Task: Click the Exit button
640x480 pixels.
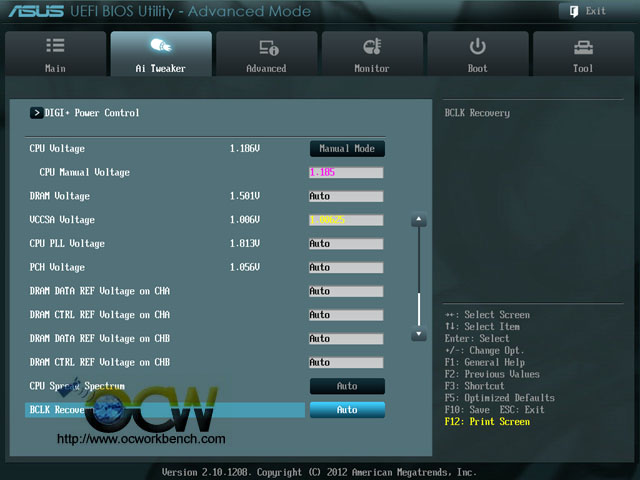Action: pyautogui.click(x=596, y=11)
